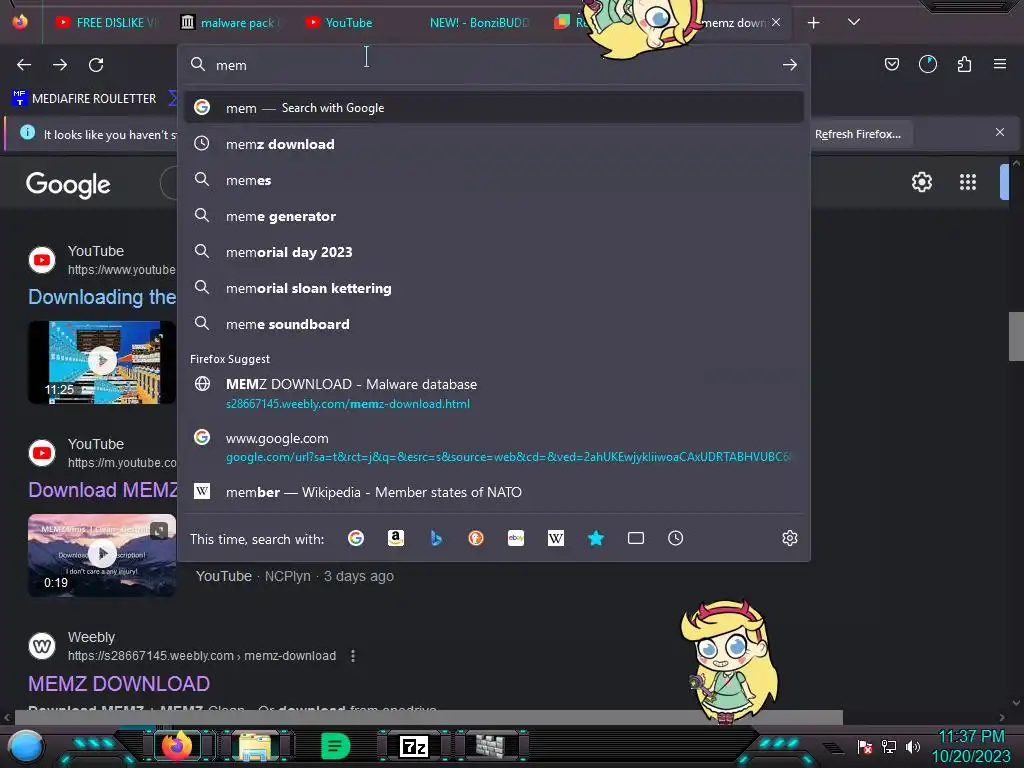Click the volume speaker tray icon
The image size is (1024, 768).
[x=912, y=746]
